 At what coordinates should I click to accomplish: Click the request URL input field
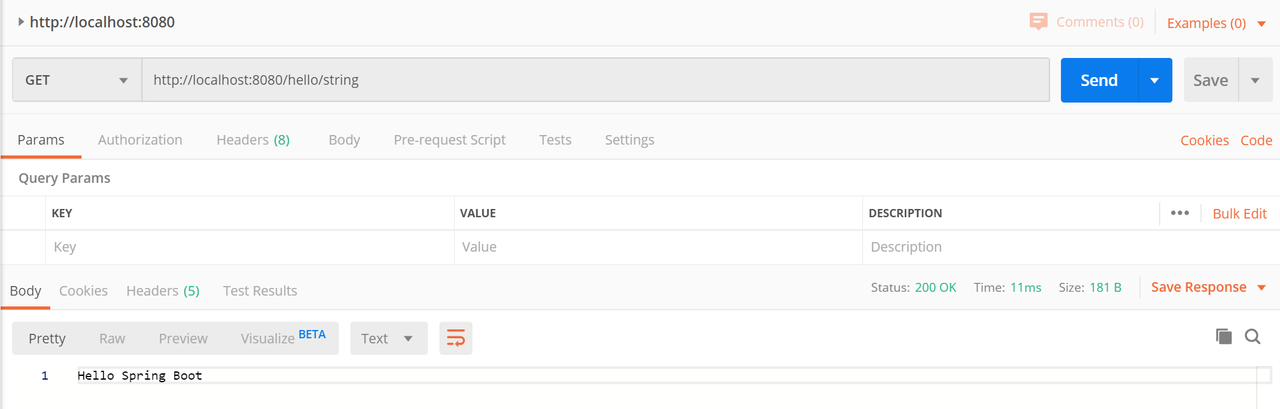point(595,80)
